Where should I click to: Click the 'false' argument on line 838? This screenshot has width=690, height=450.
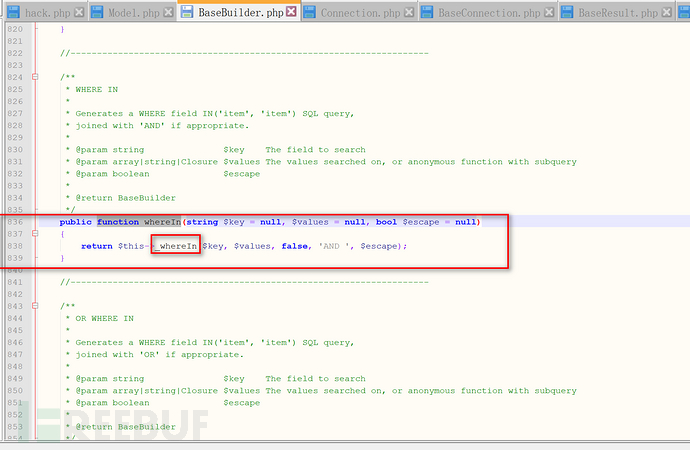(294, 246)
